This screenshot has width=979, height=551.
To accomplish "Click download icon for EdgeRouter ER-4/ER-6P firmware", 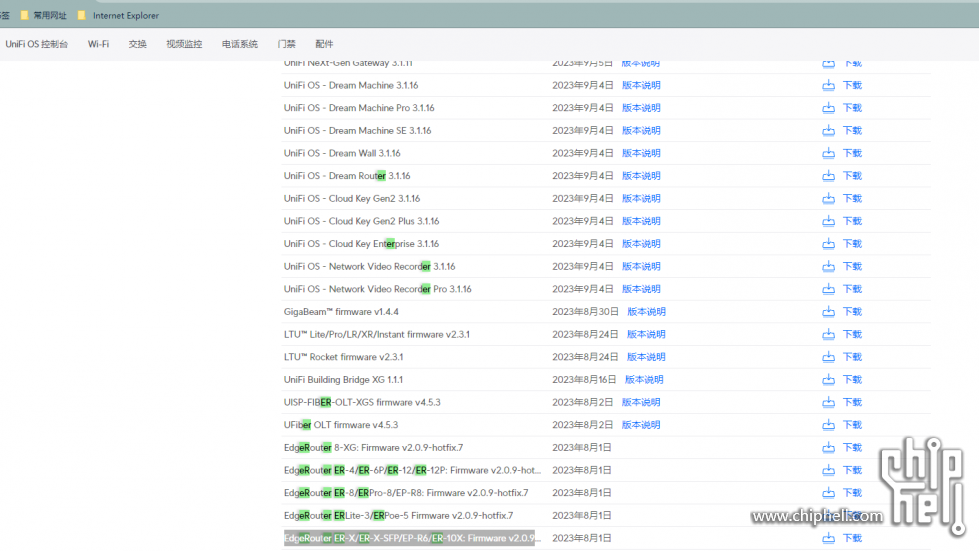I will (828, 471).
